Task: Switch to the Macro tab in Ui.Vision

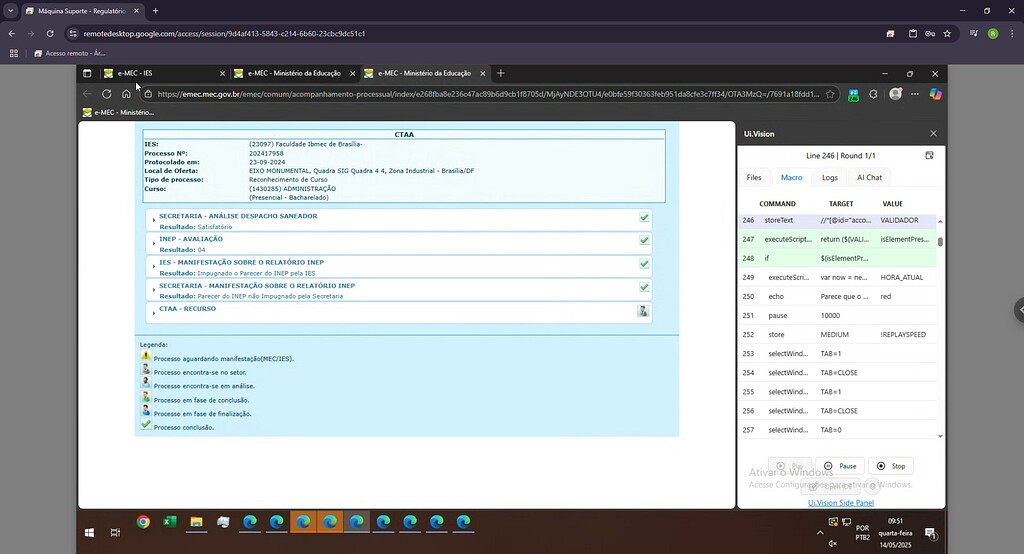Action: [792, 178]
